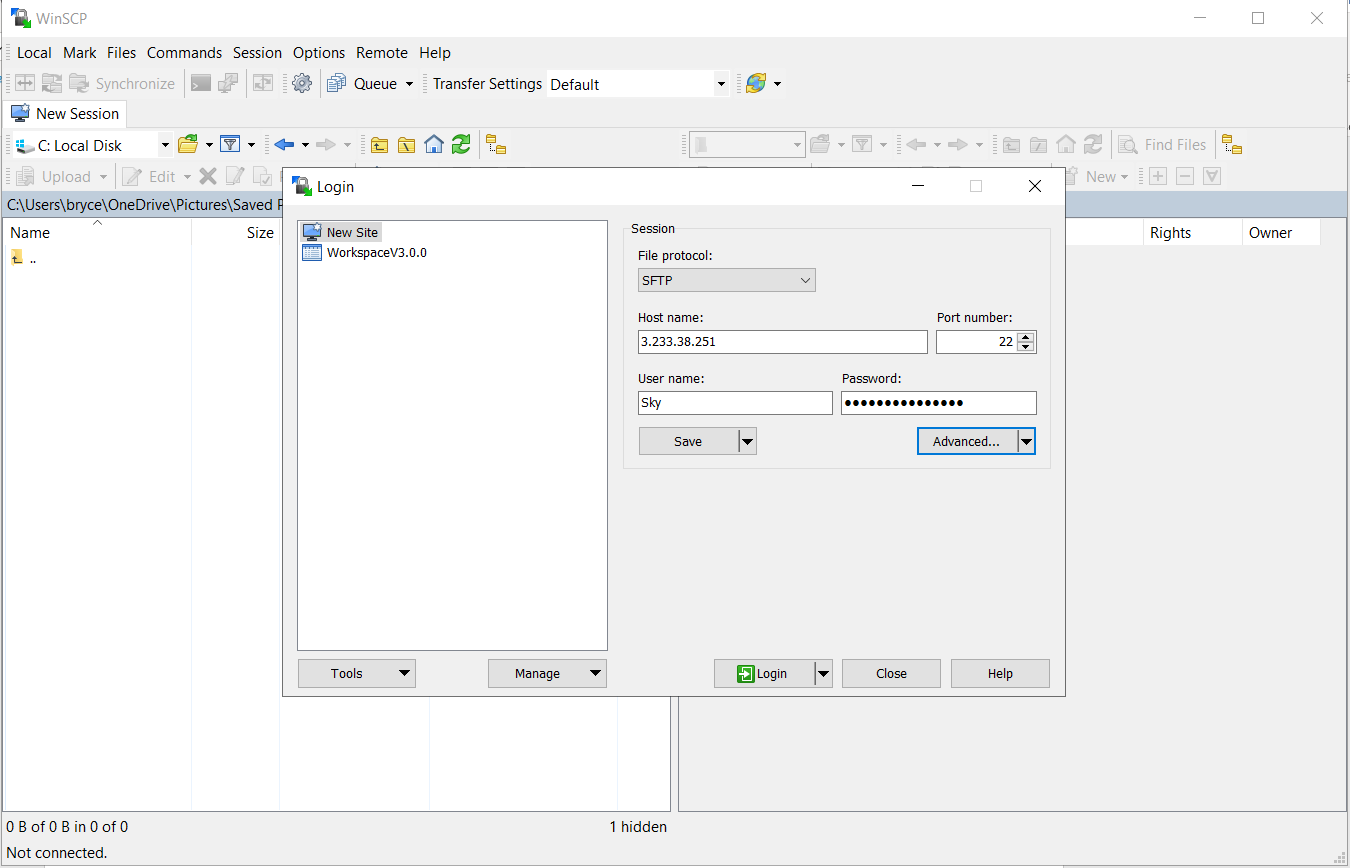Click the local Delete X icon
Image resolution: width=1350 pixels, height=868 pixels.
(208, 177)
